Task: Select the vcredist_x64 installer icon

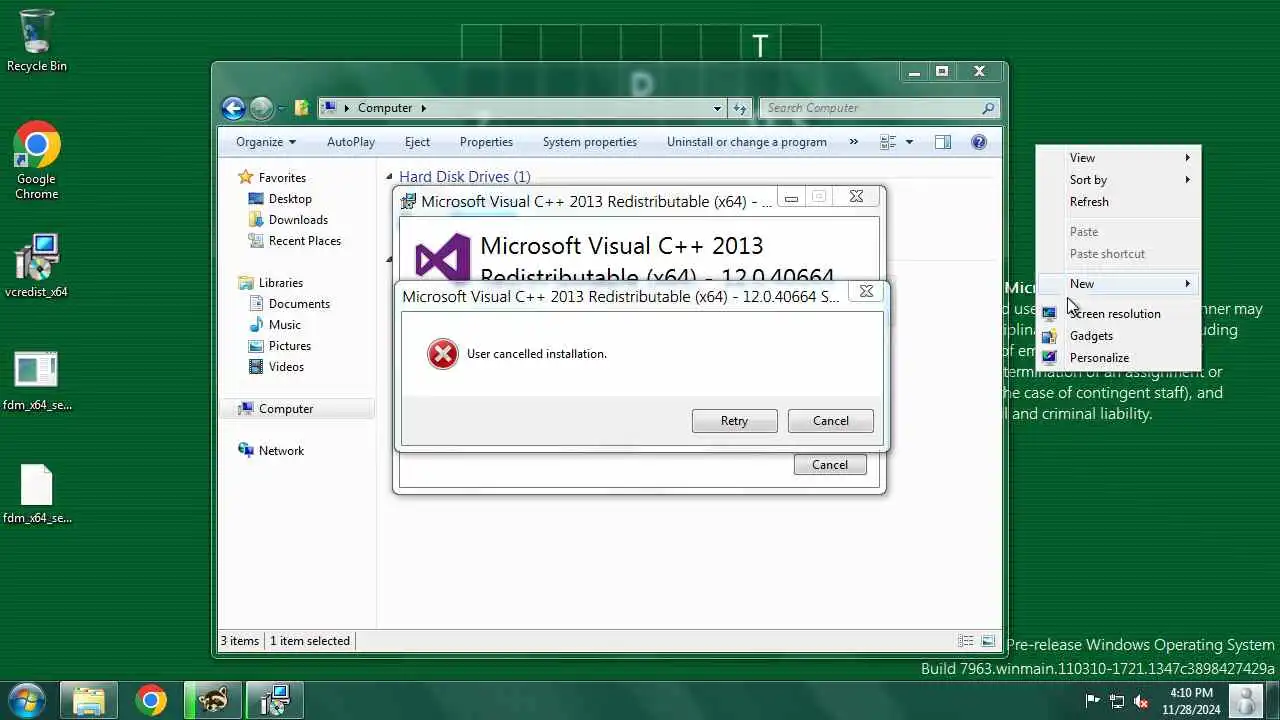Action: (x=36, y=266)
